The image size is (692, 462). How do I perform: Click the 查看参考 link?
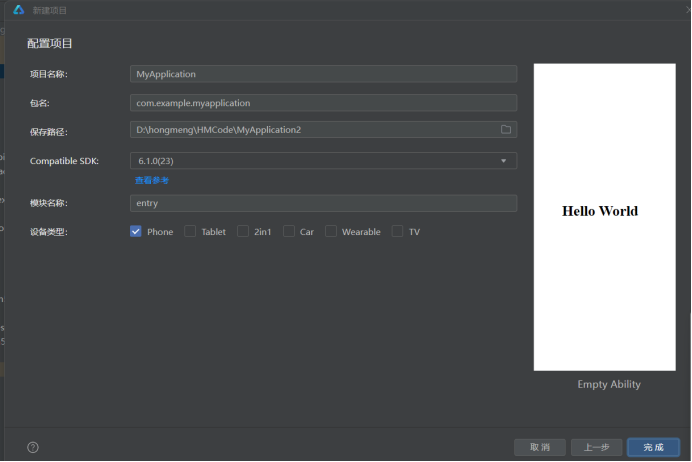[x=151, y=180]
